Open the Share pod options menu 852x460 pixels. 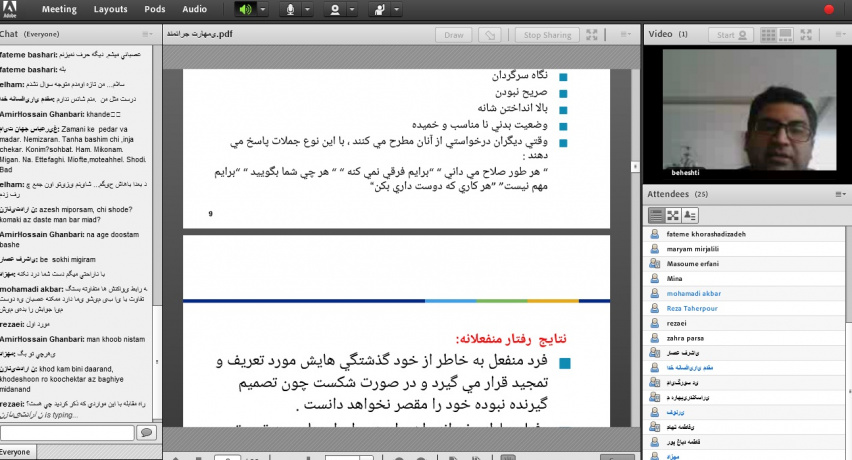[x=626, y=34]
